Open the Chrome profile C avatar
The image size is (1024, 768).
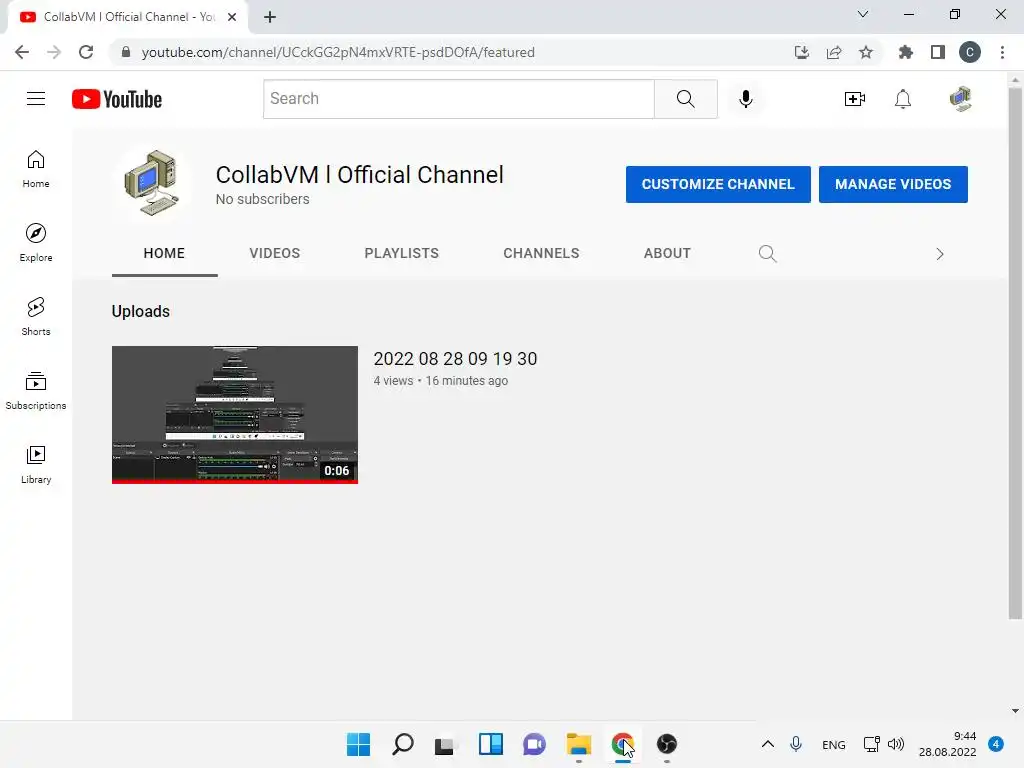(x=969, y=52)
